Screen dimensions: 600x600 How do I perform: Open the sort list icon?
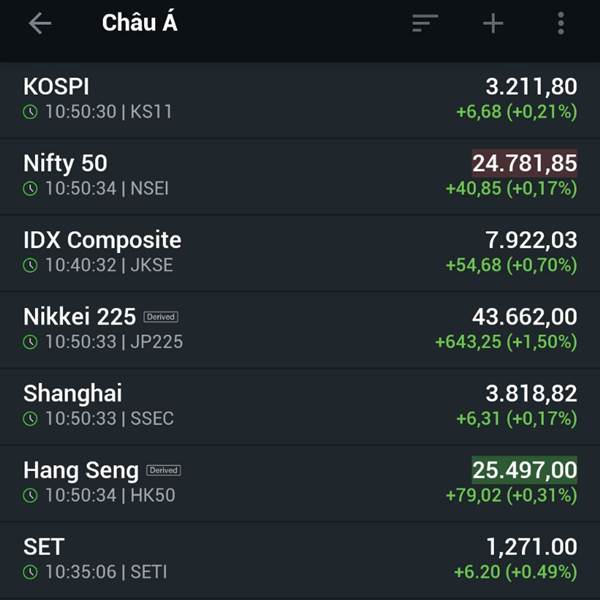[x=425, y=23]
